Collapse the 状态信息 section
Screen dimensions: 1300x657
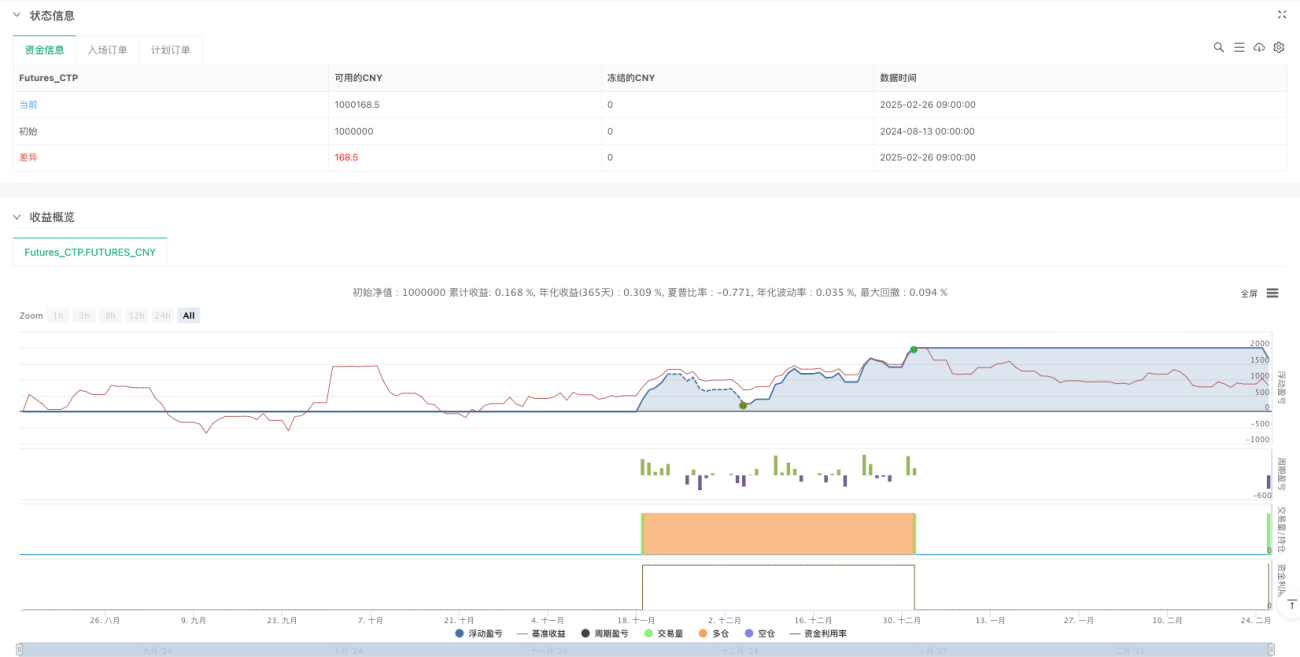click(x=17, y=16)
